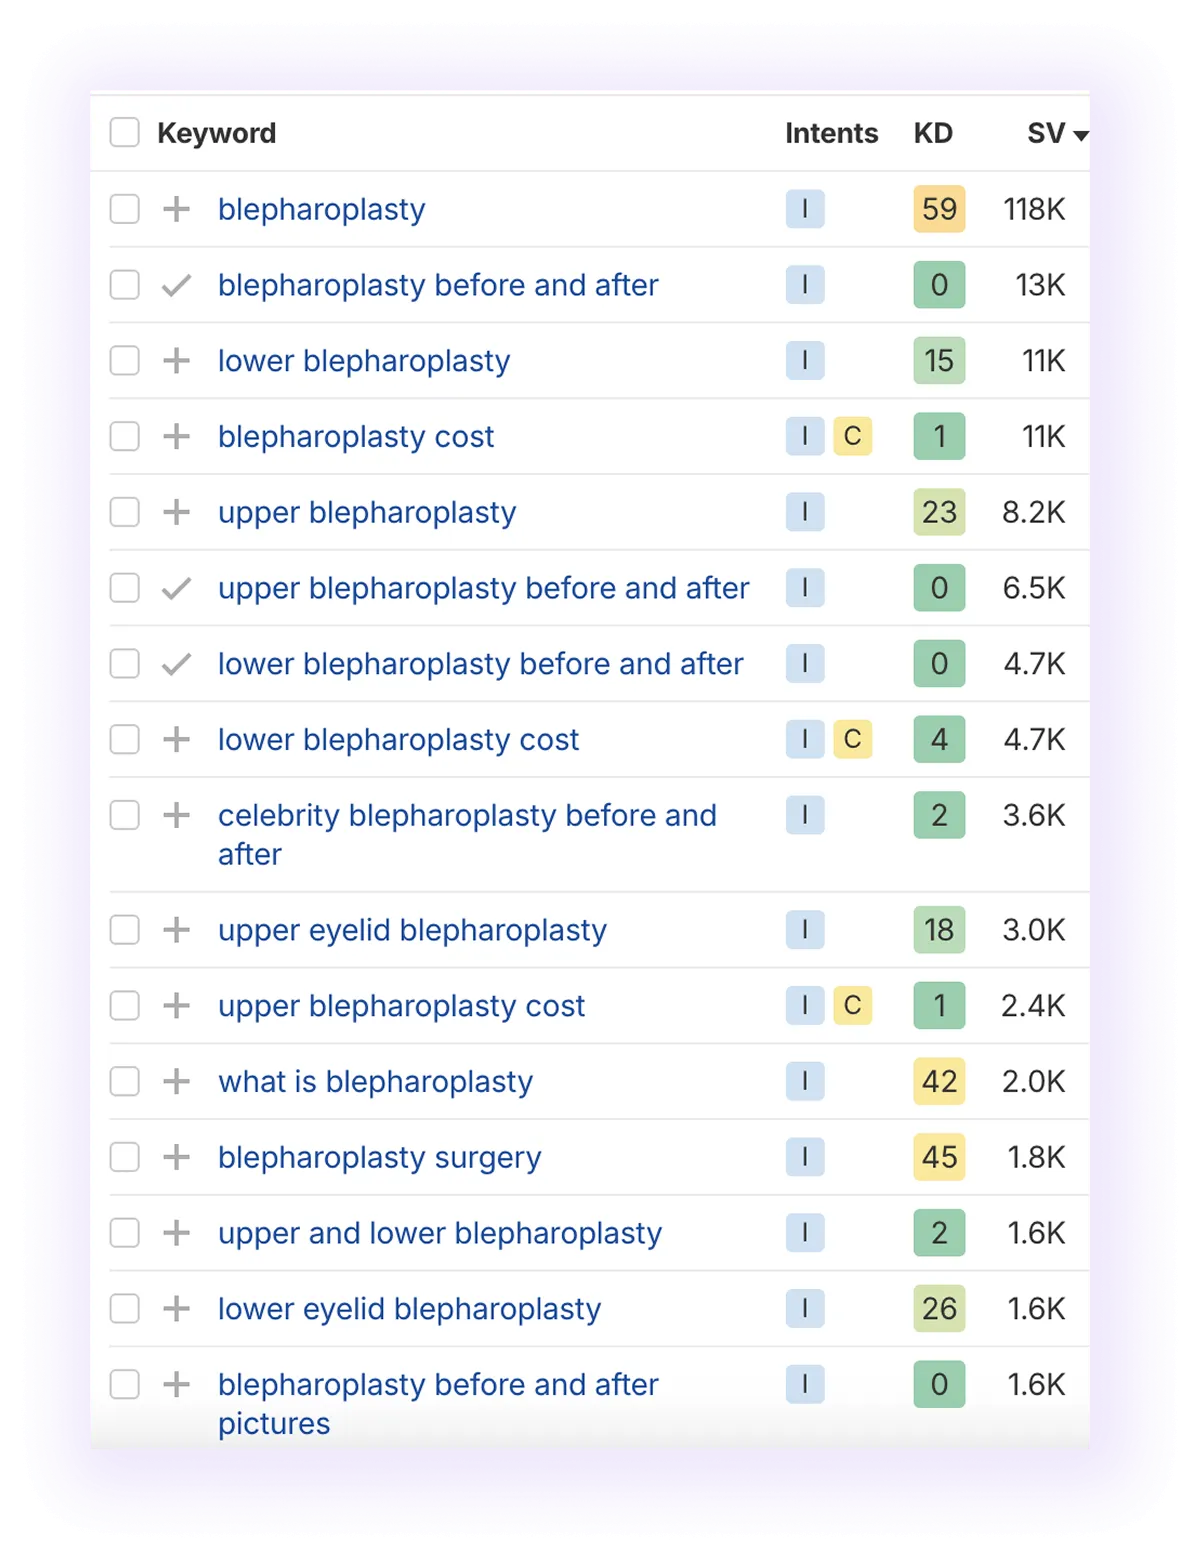The image size is (1200, 1559).
Task: Open the "lower eyelid blepharoplasty" keyword link
Action: (409, 1308)
